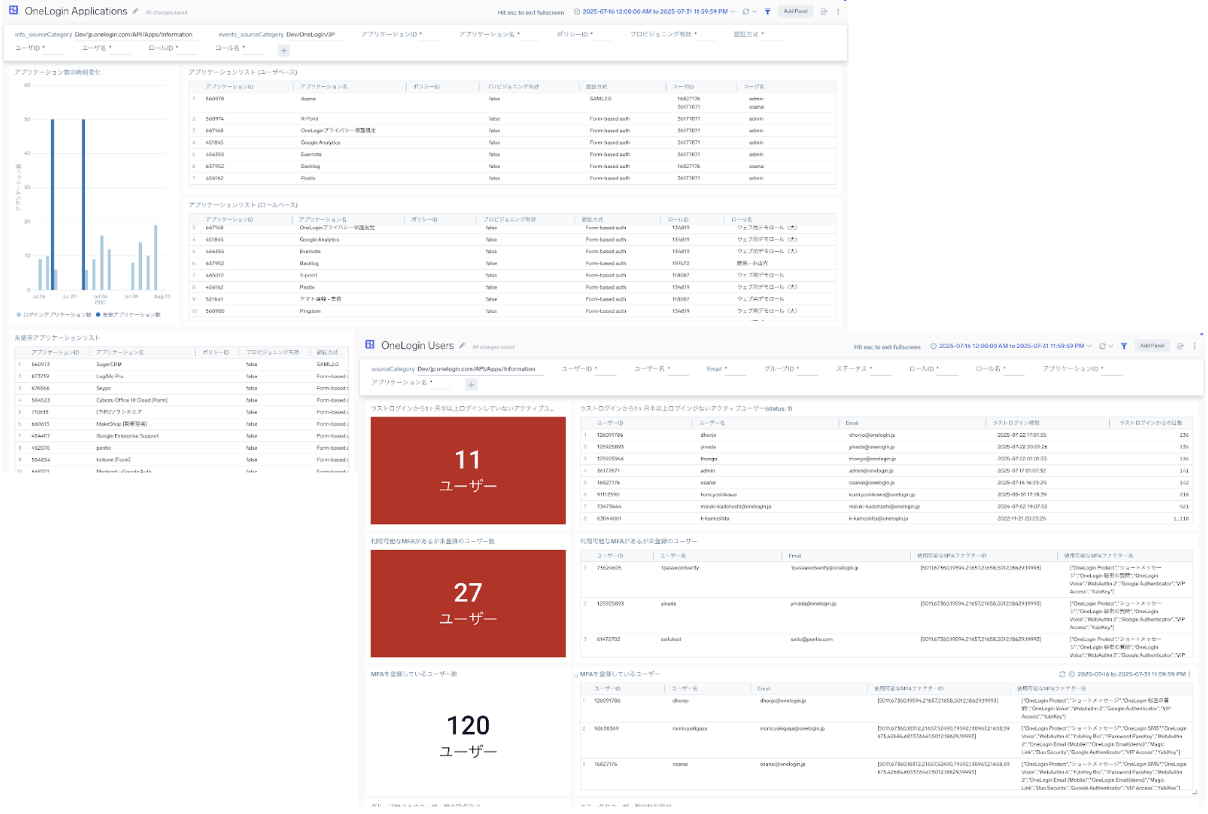Open share icon in OneLogin Applications header
The image size is (1208, 814).
(x=823, y=12)
